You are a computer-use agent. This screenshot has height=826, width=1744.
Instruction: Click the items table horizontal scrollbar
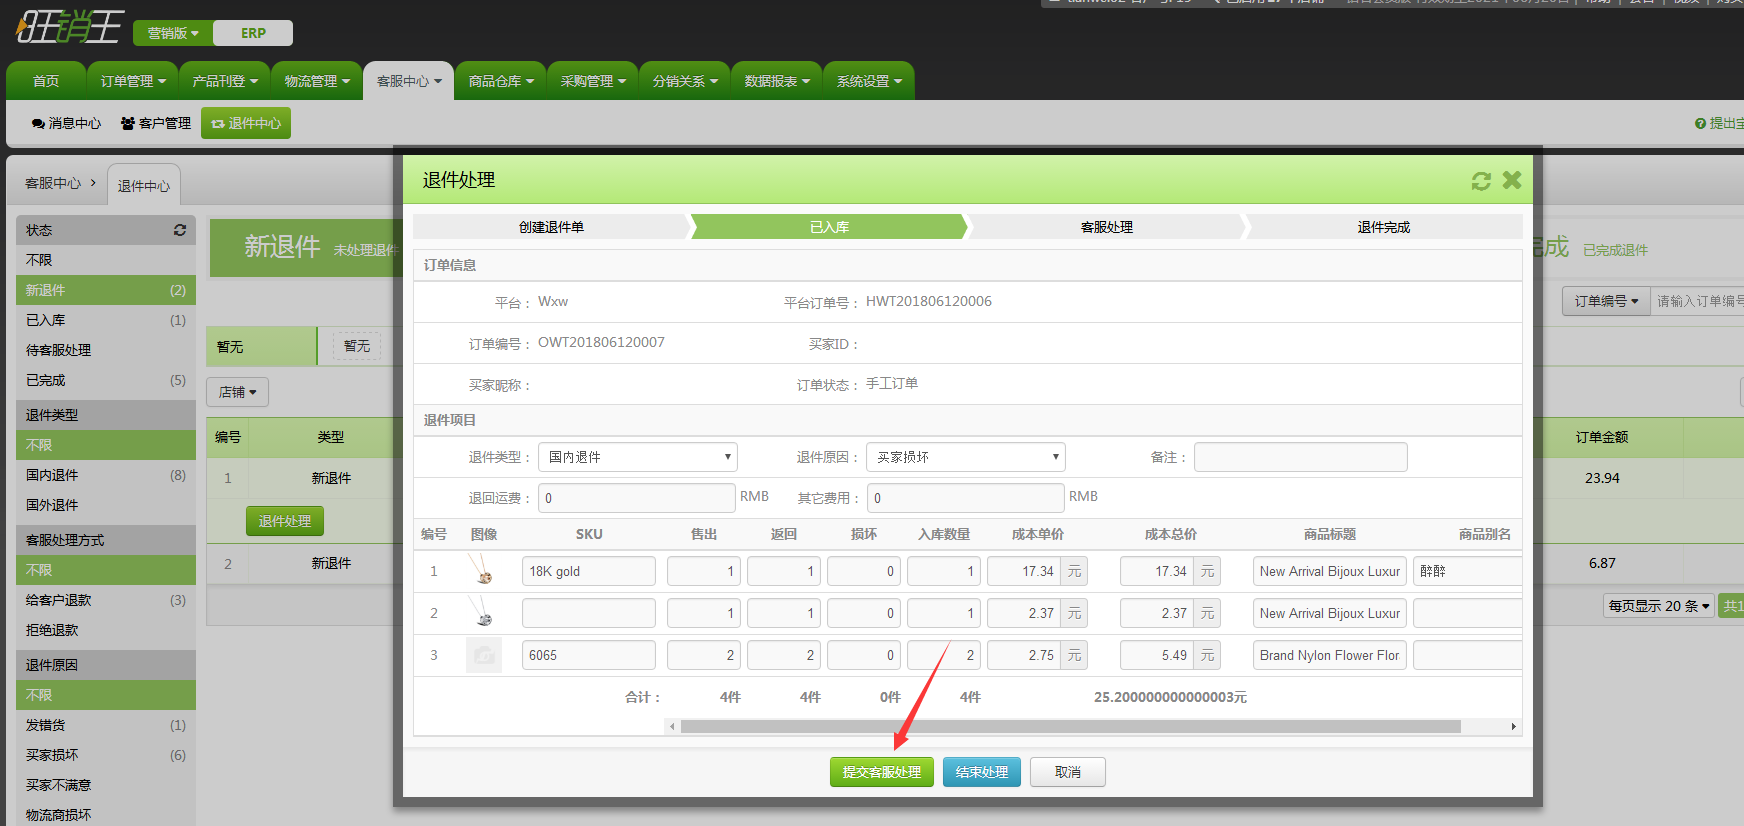point(1070,727)
